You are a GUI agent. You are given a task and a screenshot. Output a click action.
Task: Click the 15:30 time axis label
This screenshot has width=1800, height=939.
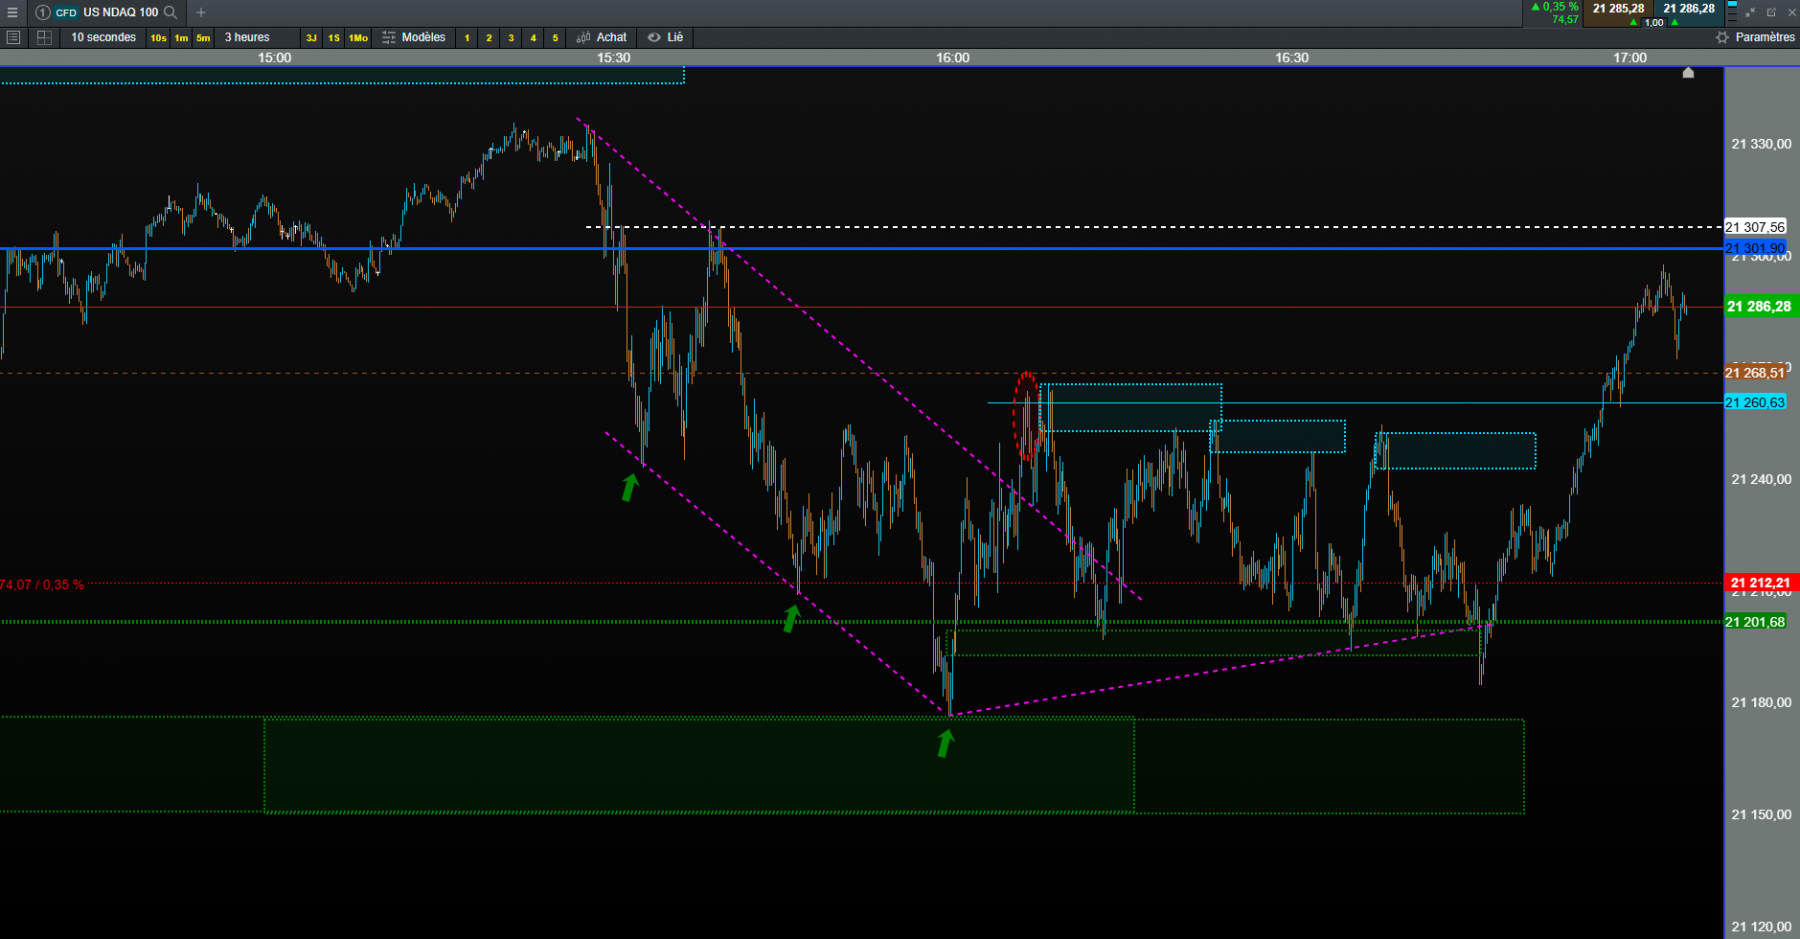(x=613, y=58)
